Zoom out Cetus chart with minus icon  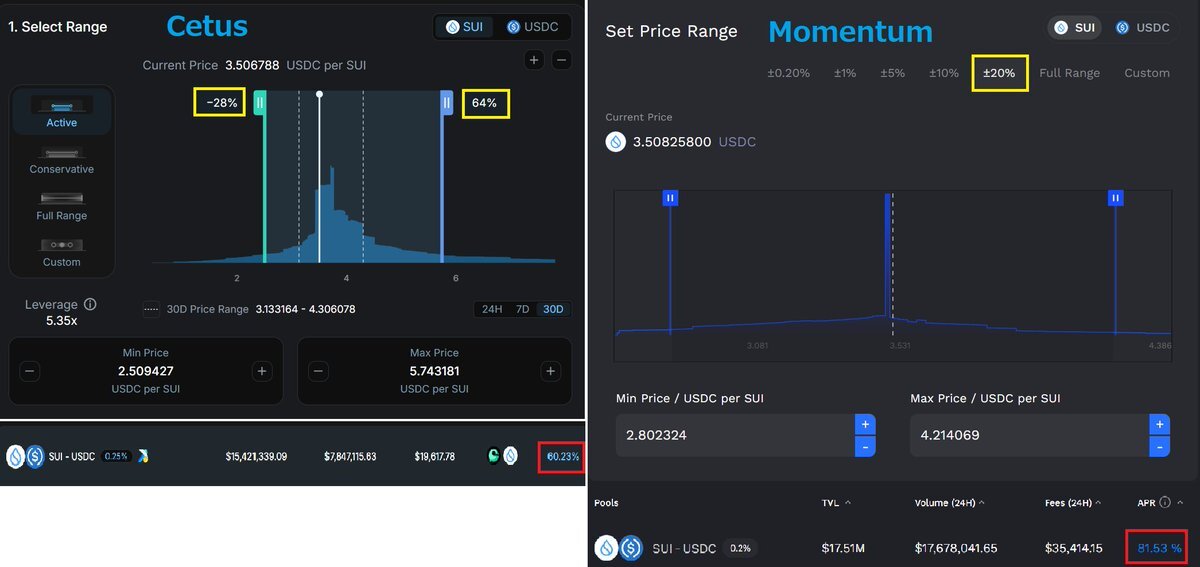[x=562, y=60]
